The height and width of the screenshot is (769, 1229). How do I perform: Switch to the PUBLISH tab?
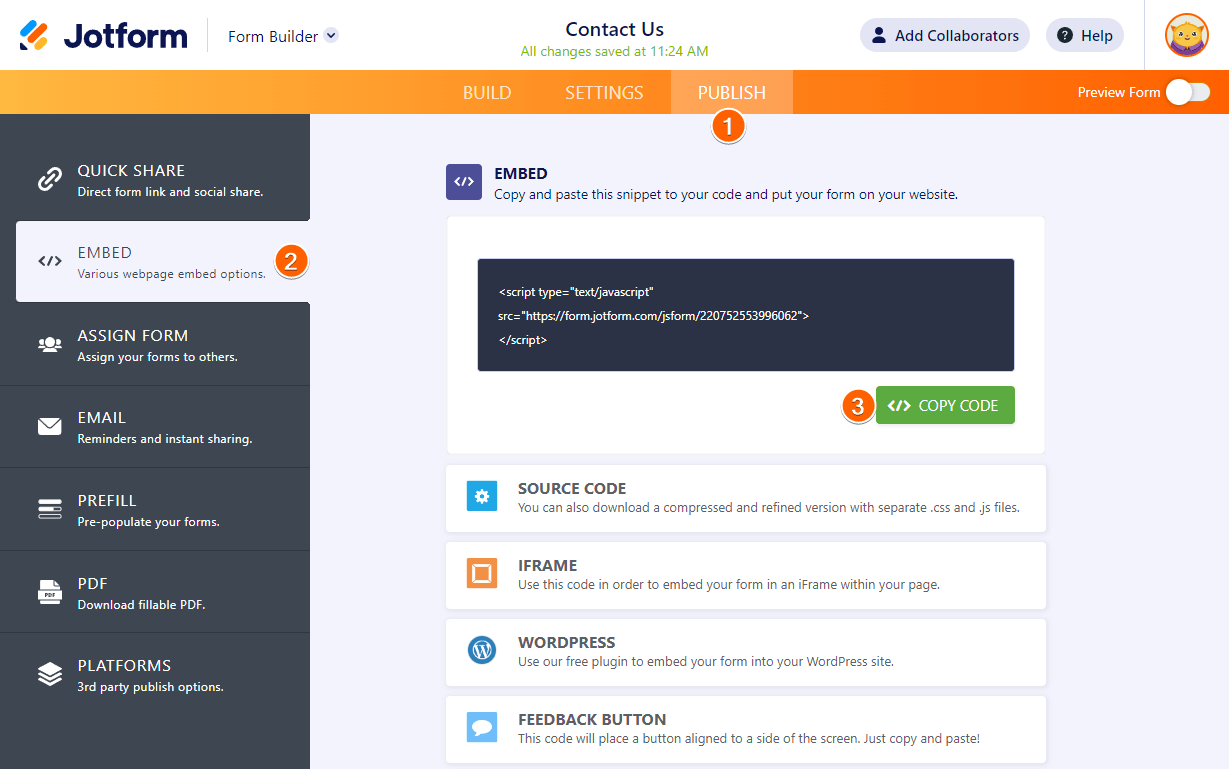(732, 92)
